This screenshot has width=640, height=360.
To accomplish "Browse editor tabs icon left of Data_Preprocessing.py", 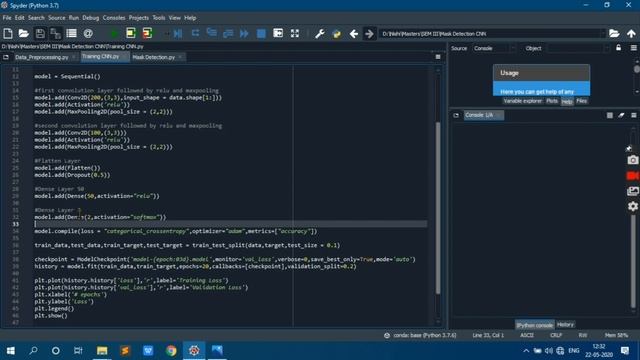I will click(x=6, y=57).
